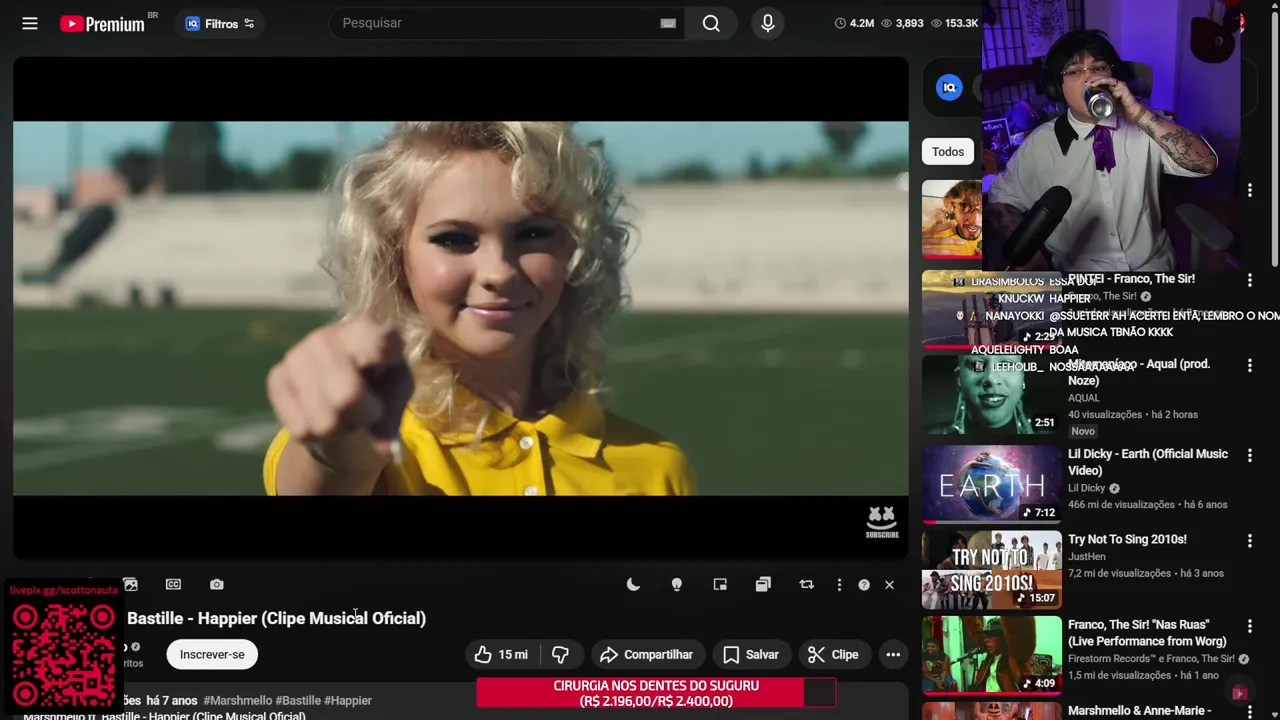Screen dimensions: 1280x720
Task: Toggle the lightbulb cinema mode
Action: 677,584
